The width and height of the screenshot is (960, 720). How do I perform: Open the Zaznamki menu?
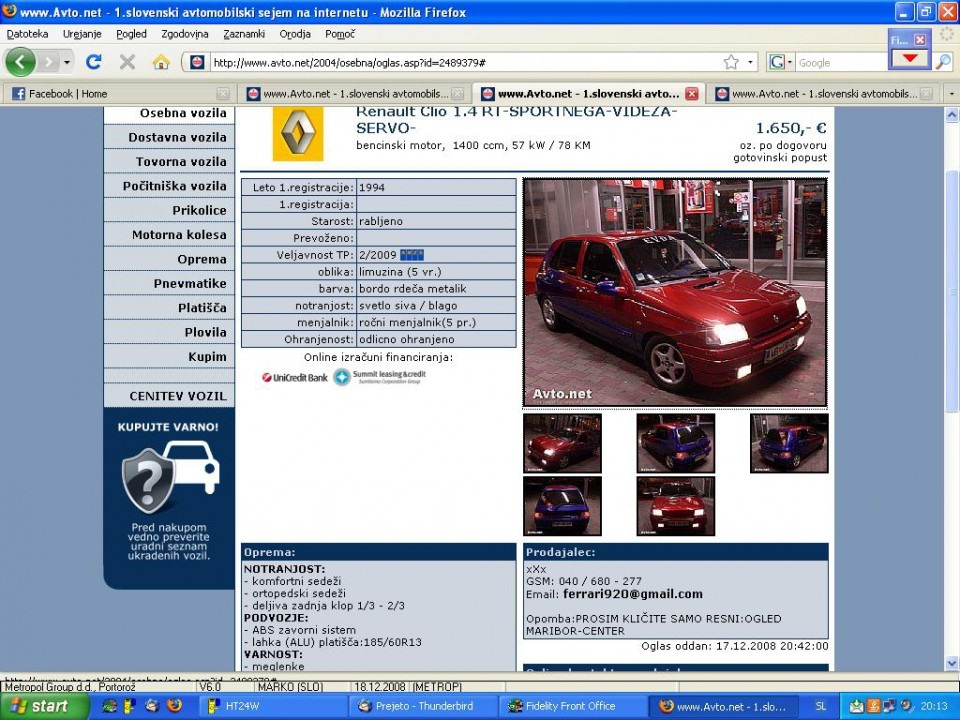tap(244, 34)
